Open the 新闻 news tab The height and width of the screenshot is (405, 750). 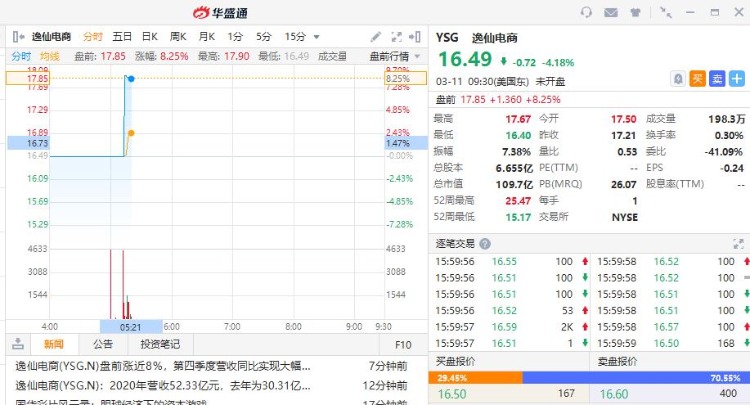(x=54, y=344)
